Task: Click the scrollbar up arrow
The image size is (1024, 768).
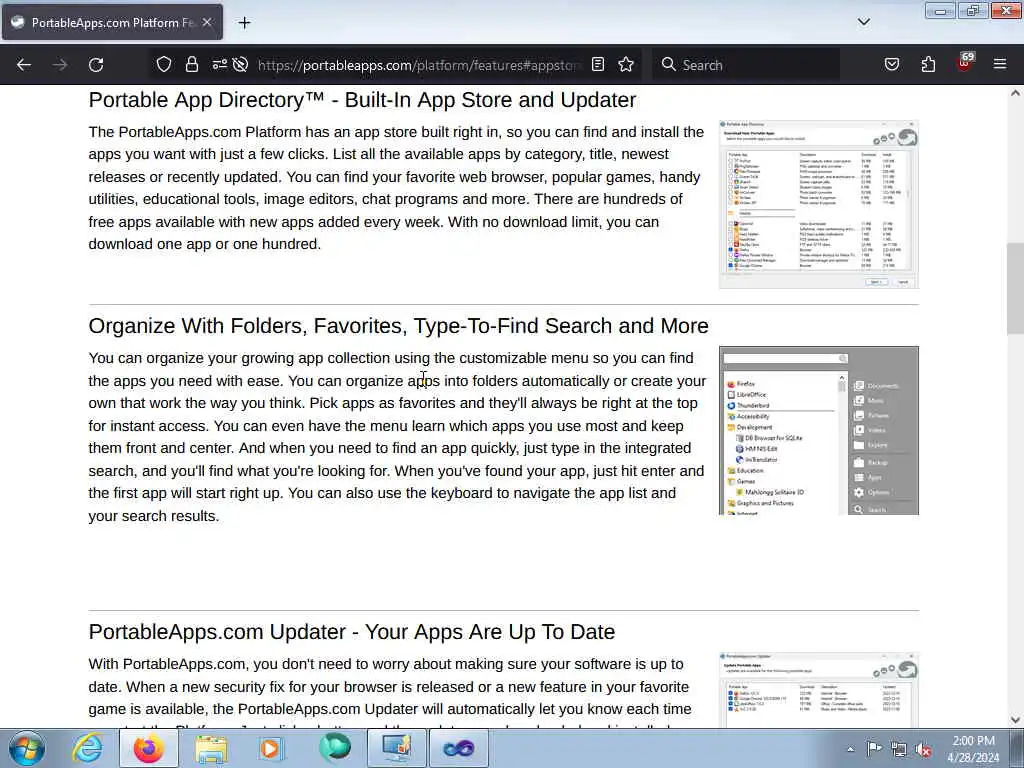Action: tap(1015, 93)
